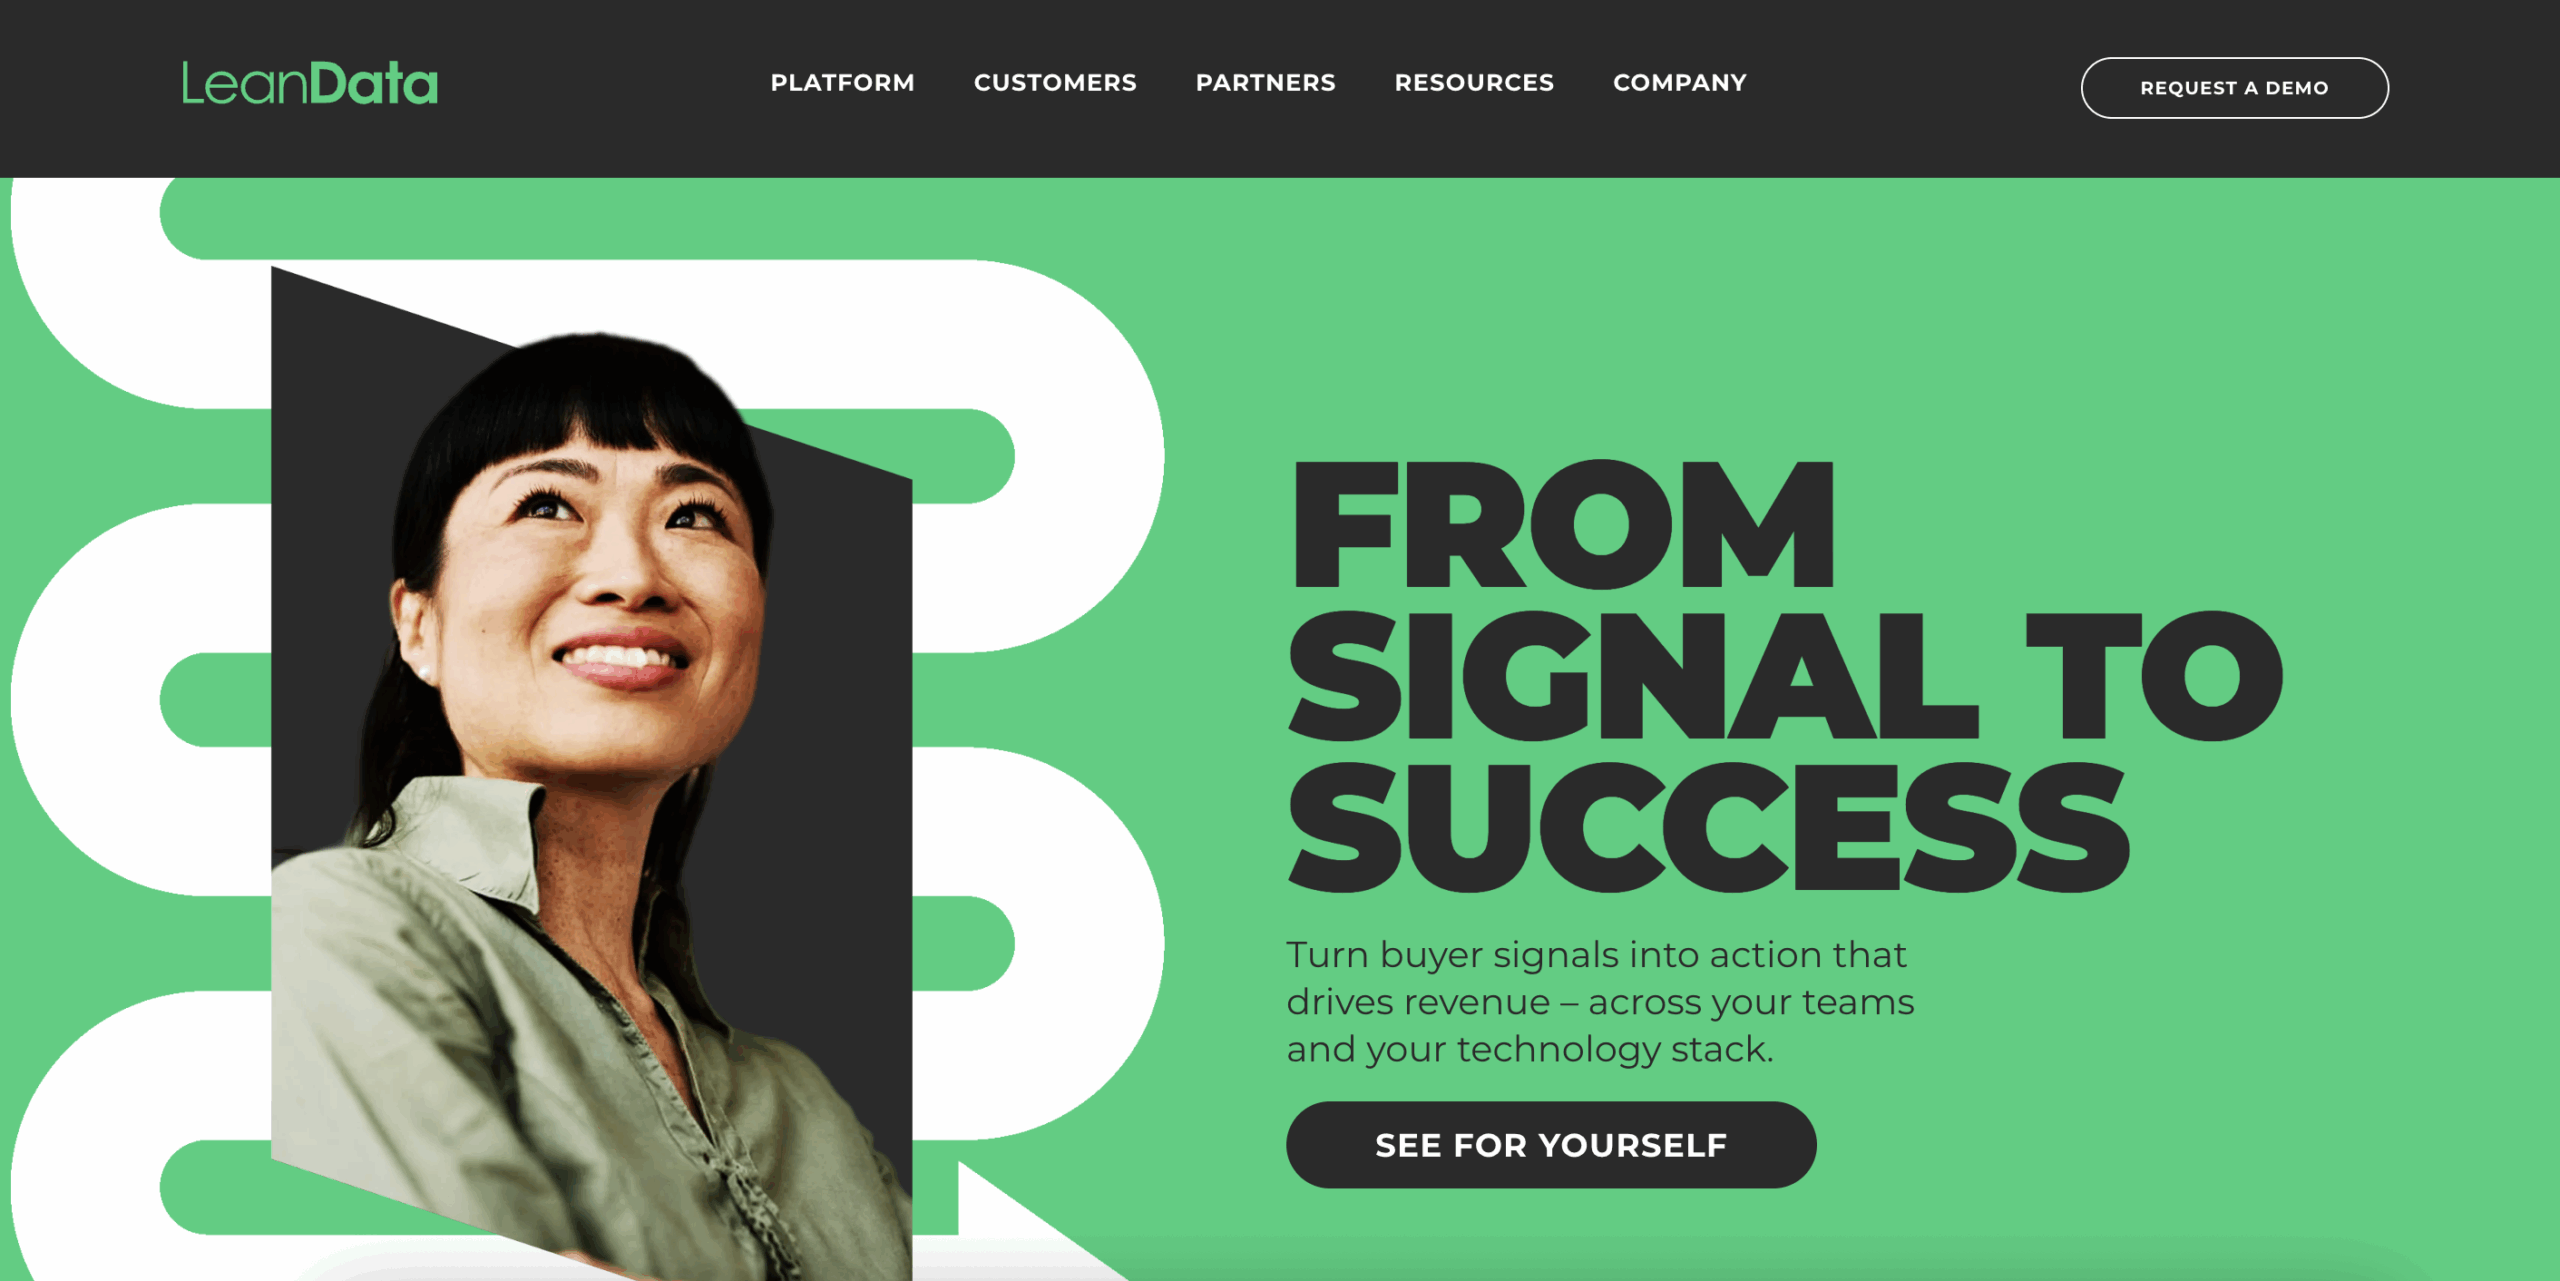Expand the Resources navigation item
This screenshot has width=2560, height=1281.
click(1474, 83)
